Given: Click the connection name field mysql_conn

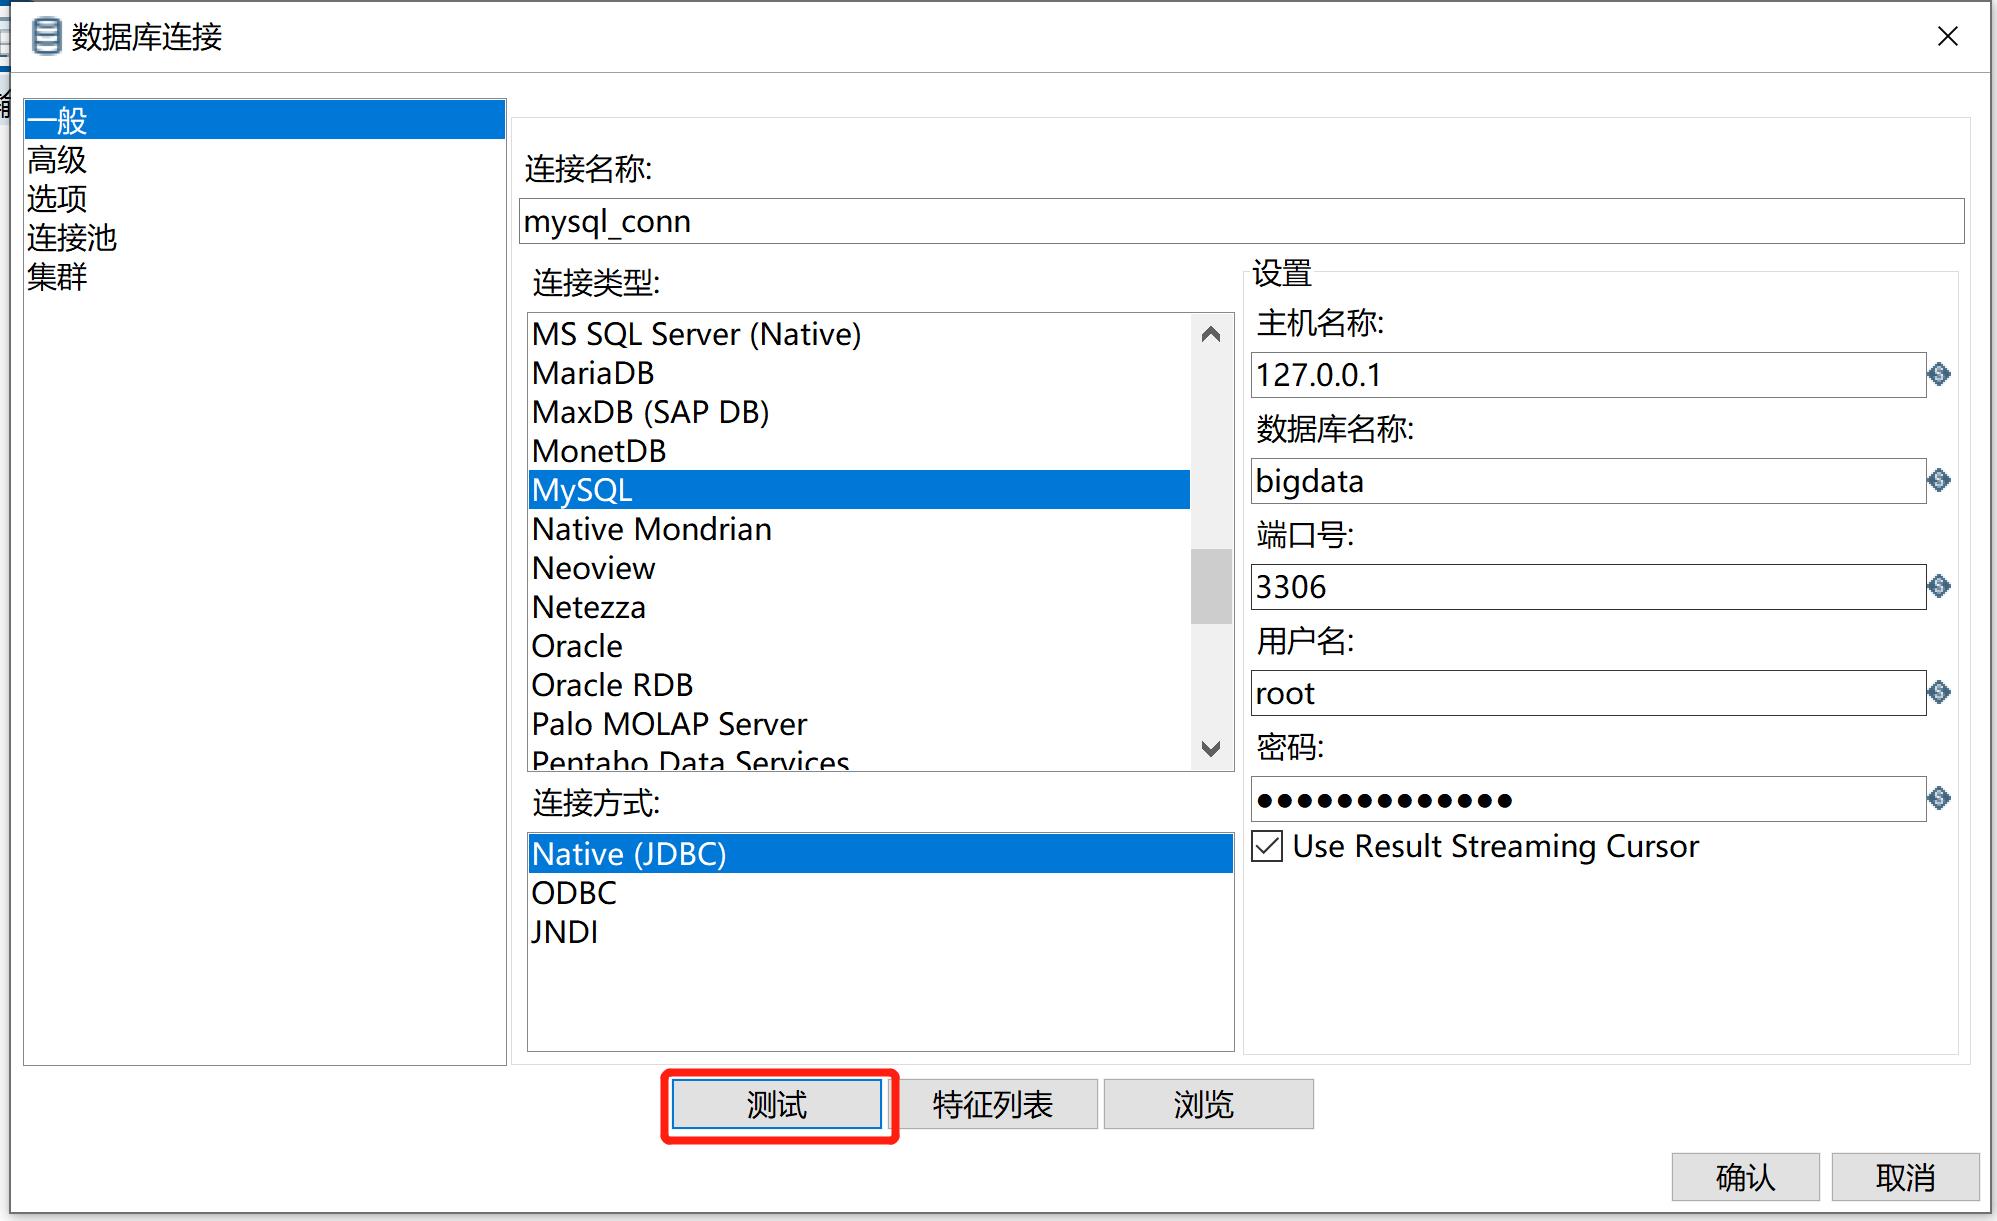Looking at the screenshot, I should click(x=1242, y=221).
